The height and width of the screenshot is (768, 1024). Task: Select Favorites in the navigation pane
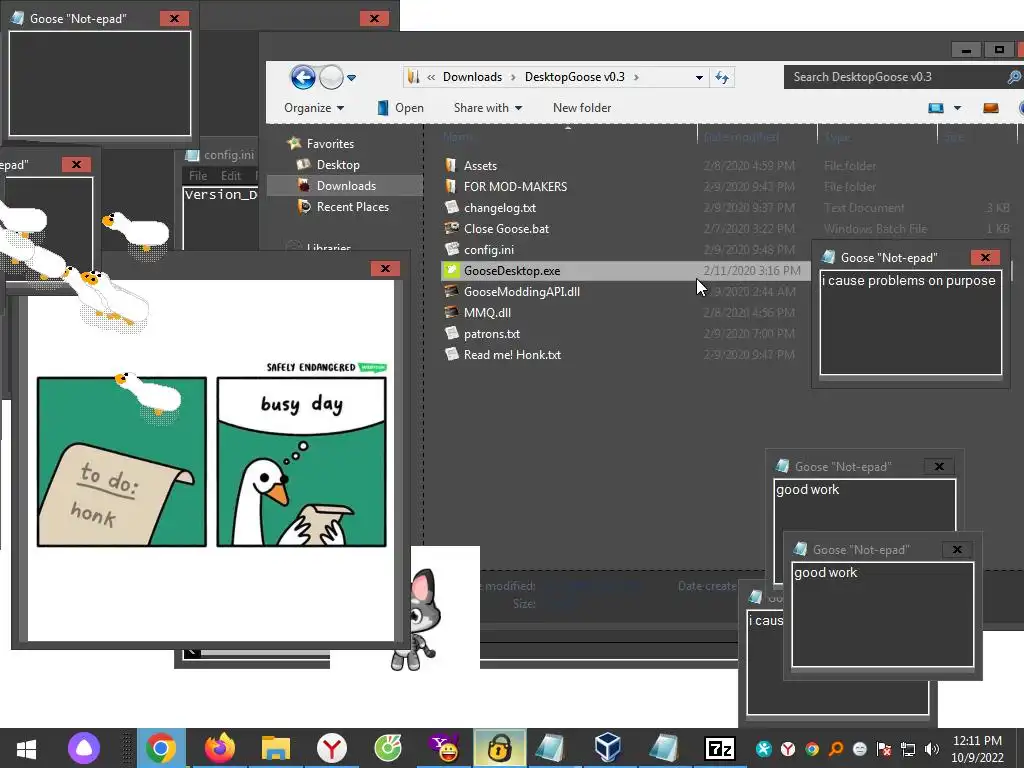pyautogui.click(x=321, y=144)
